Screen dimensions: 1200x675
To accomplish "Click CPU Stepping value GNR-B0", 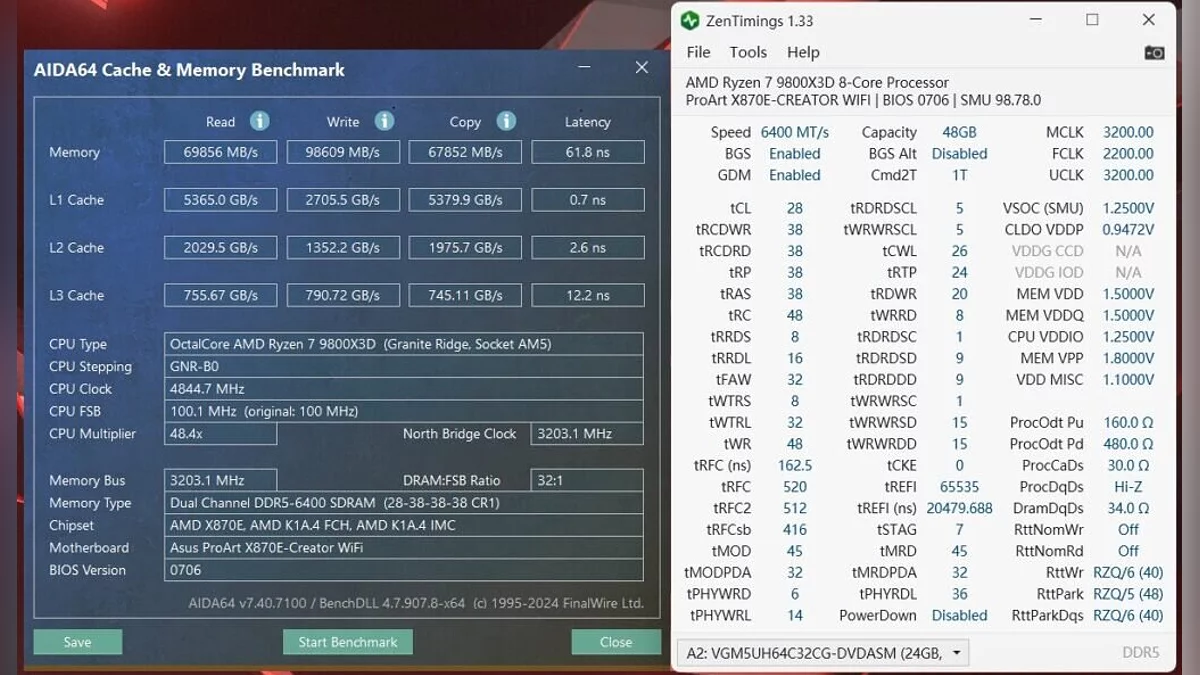I will pos(404,366).
